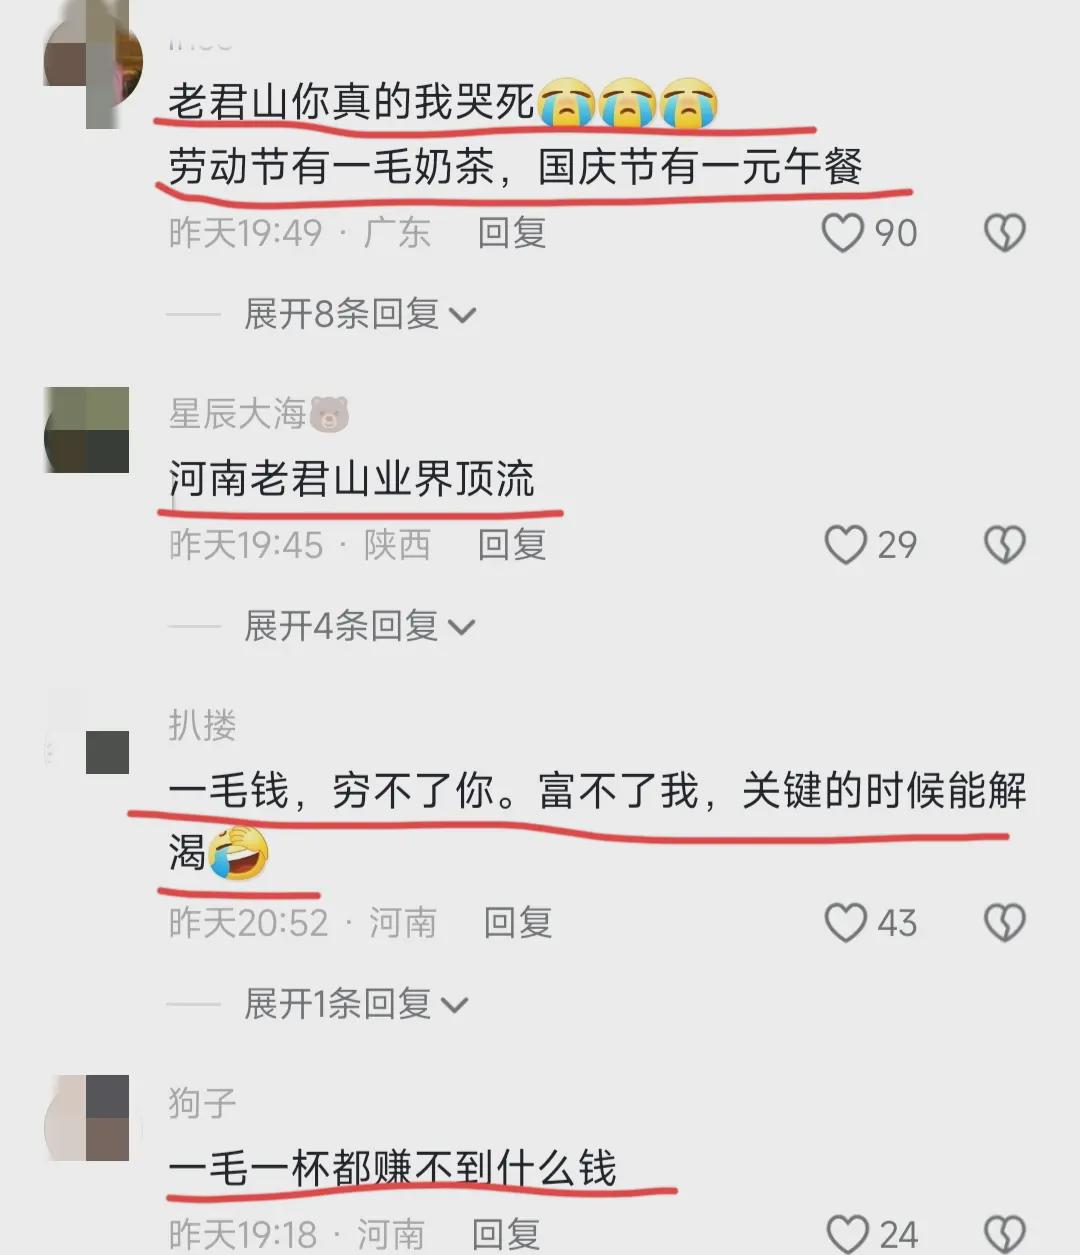Dislike the comment from 广东 user
The image size is (1080, 1255).
pos(1005,233)
